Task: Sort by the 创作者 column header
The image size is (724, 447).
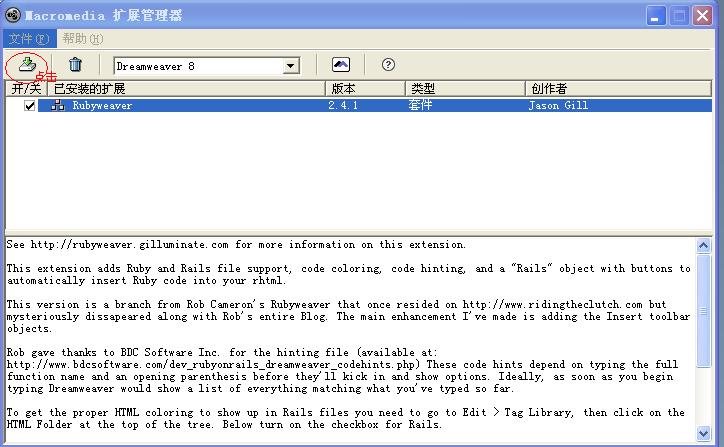Action: (x=618, y=89)
